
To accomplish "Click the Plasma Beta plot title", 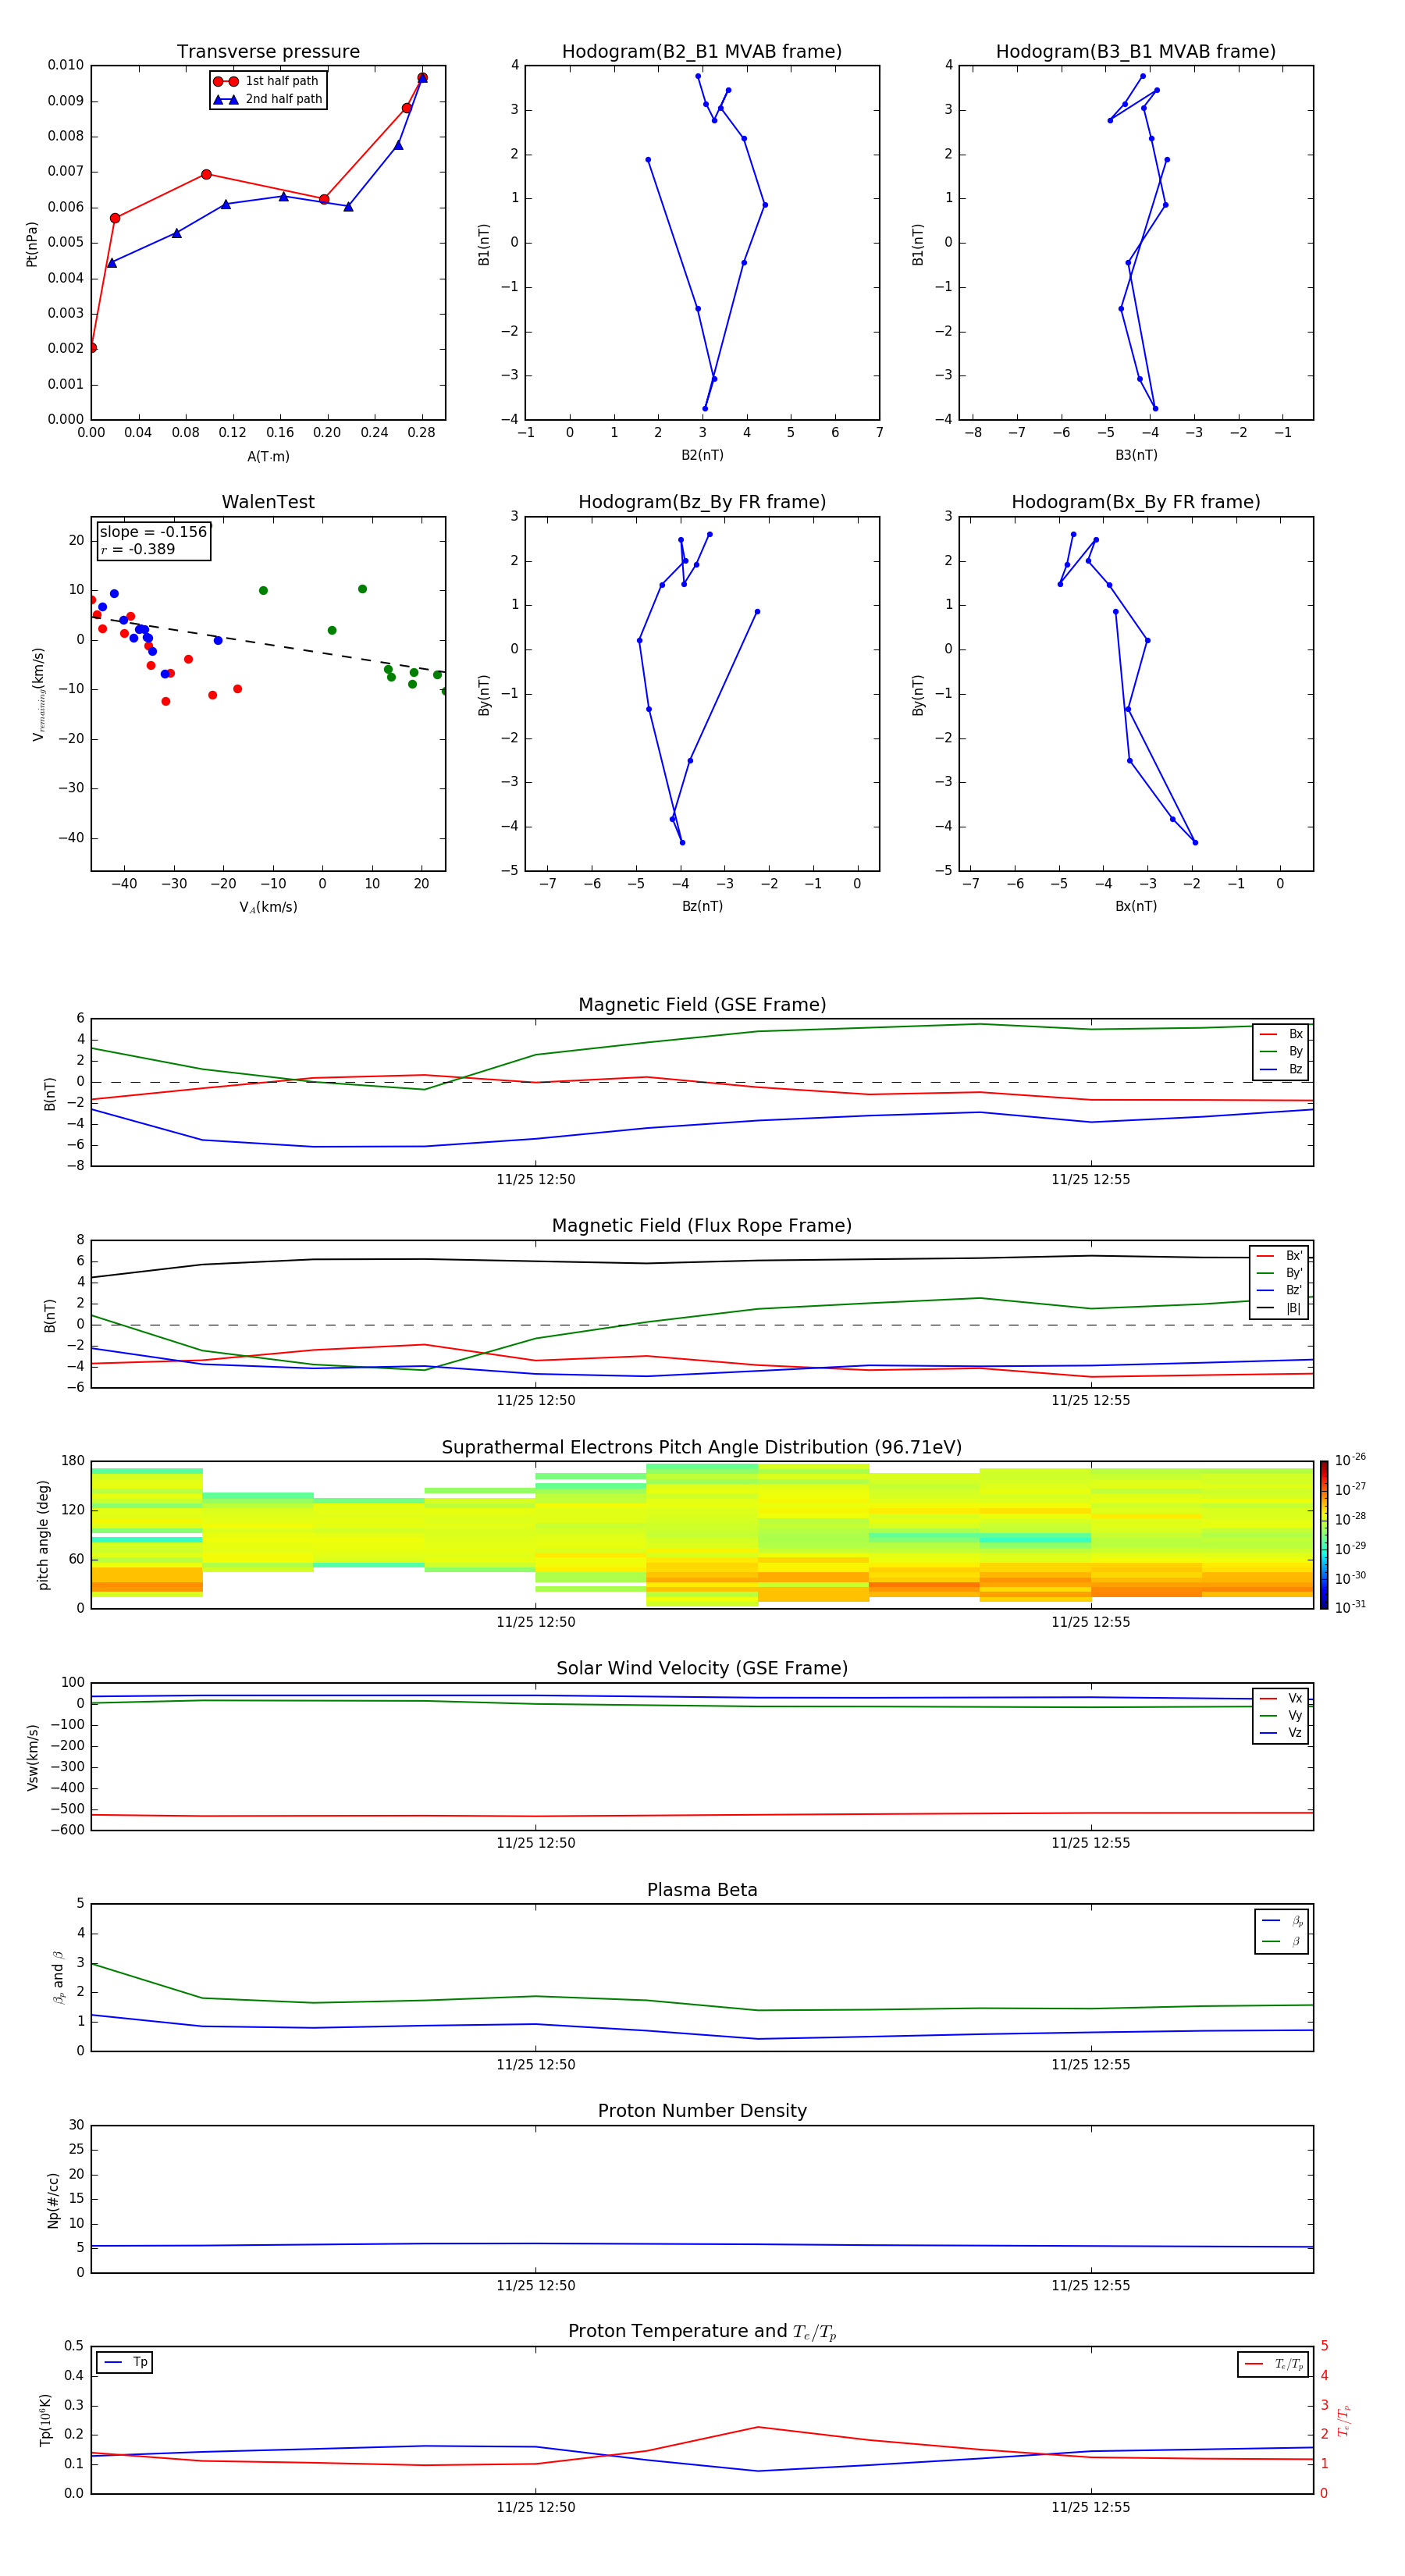I will 702,1891.
